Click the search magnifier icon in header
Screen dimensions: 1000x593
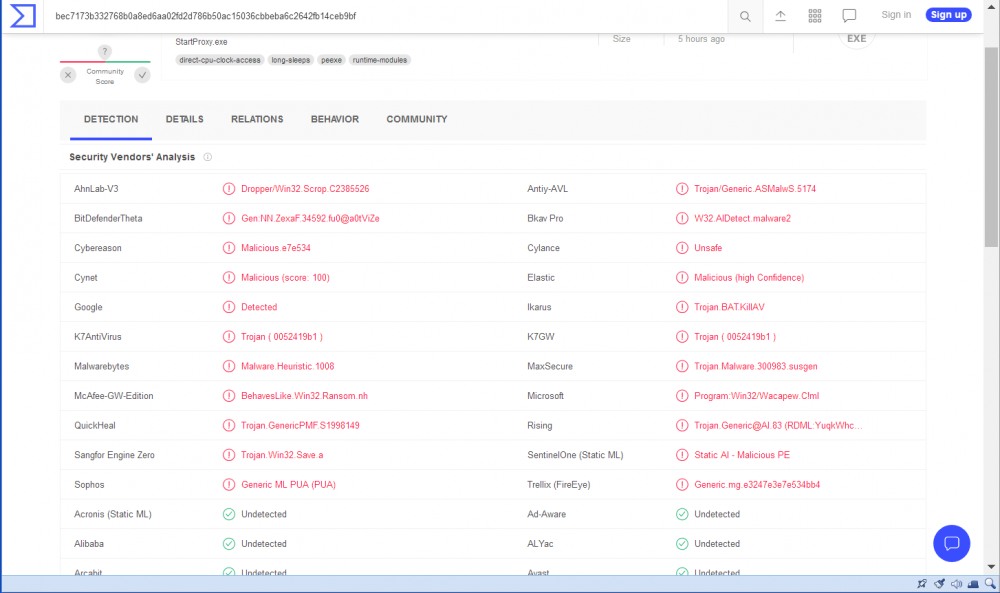pos(745,16)
